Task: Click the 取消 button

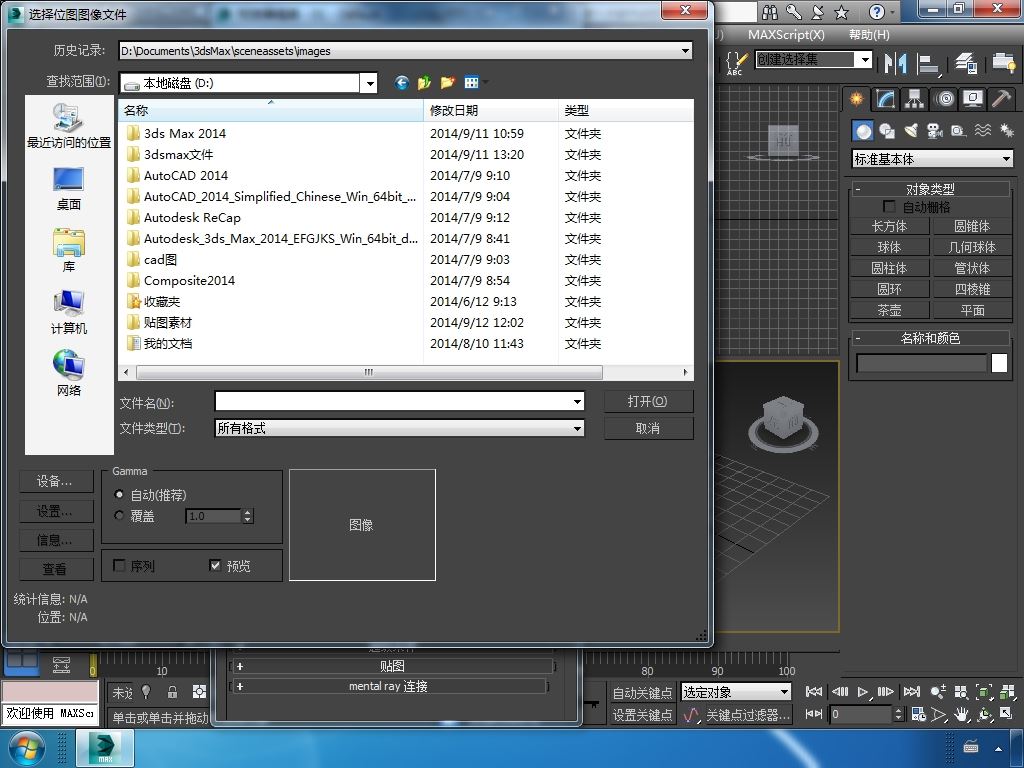Action: (x=648, y=428)
